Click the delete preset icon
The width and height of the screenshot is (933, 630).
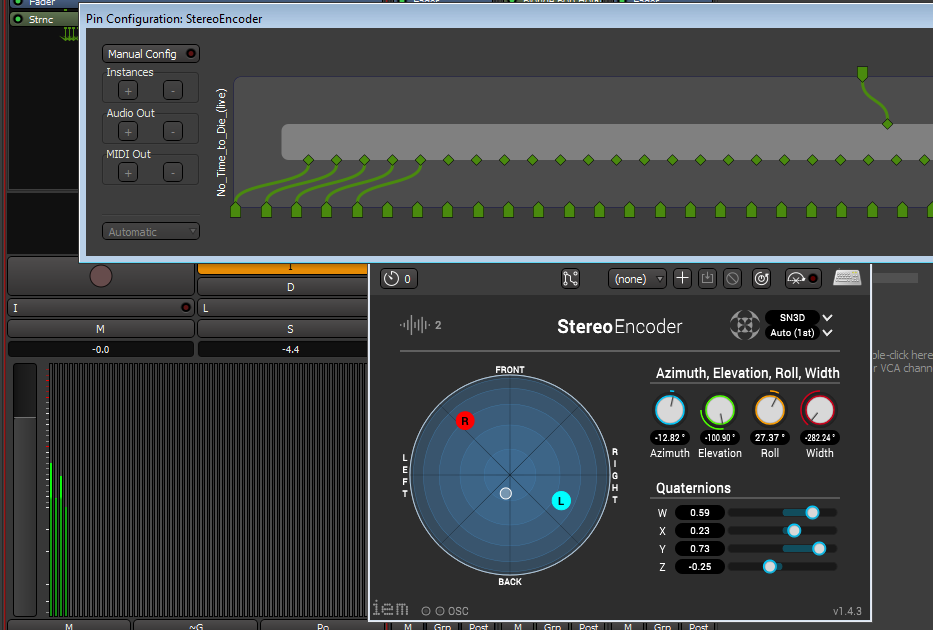(733, 279)
